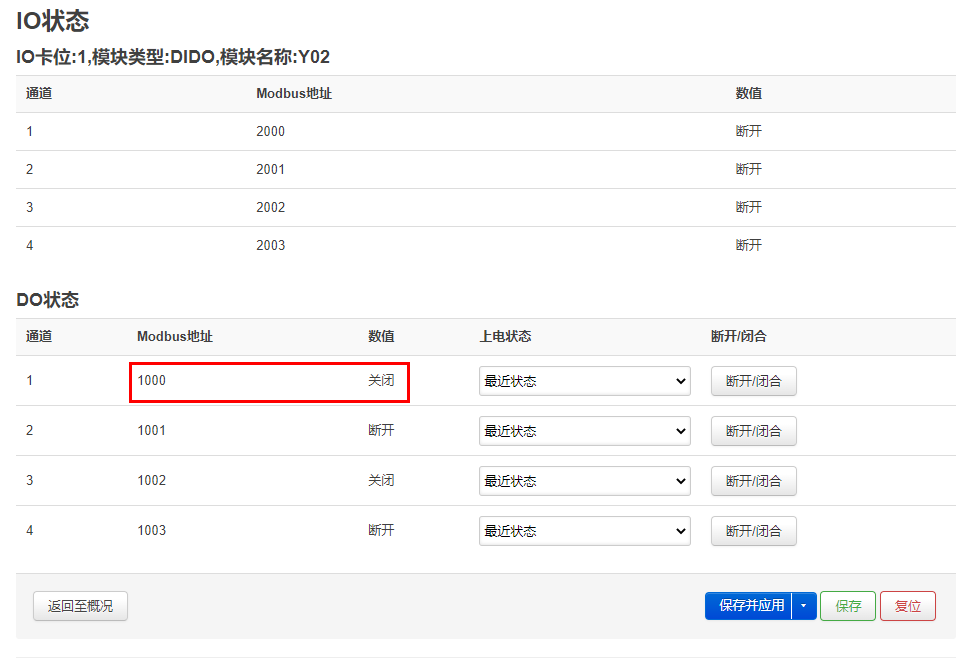The height and width of the screenshot is (662, 960).
Task: Click the 断开 value for address 2001
Action: 749,169
